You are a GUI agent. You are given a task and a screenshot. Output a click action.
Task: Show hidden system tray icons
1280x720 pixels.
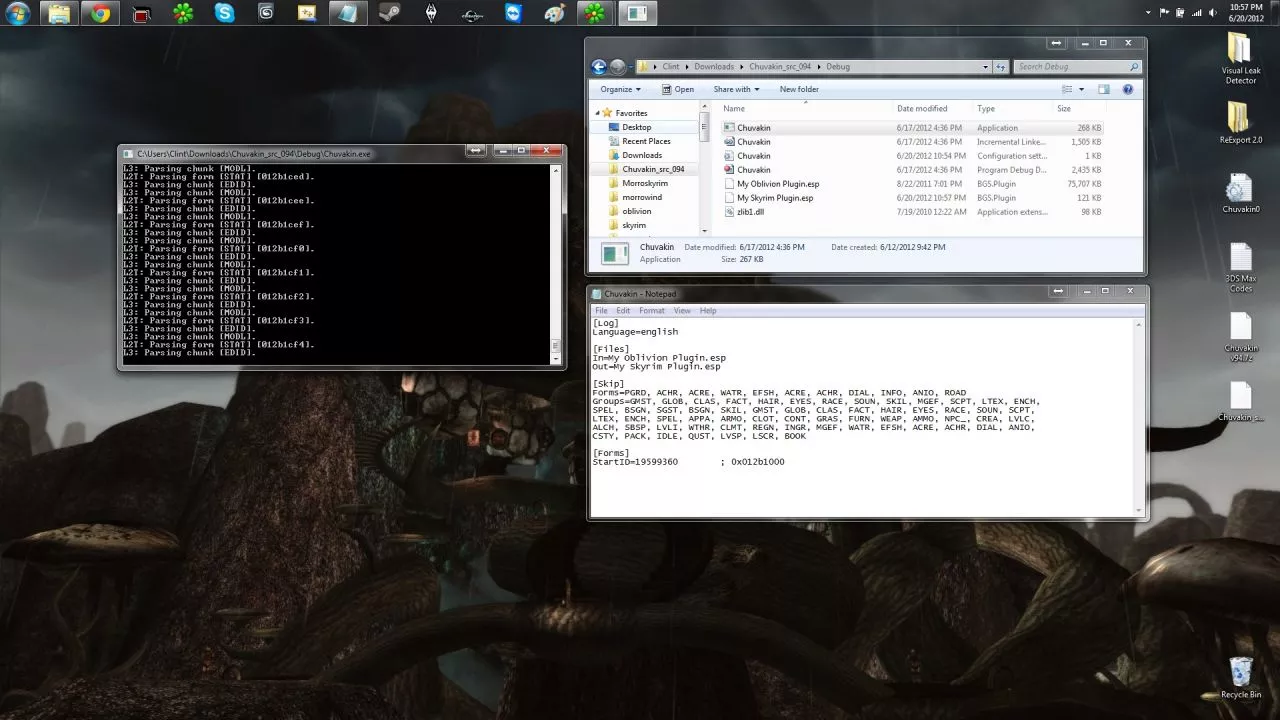pos(1148,12)
